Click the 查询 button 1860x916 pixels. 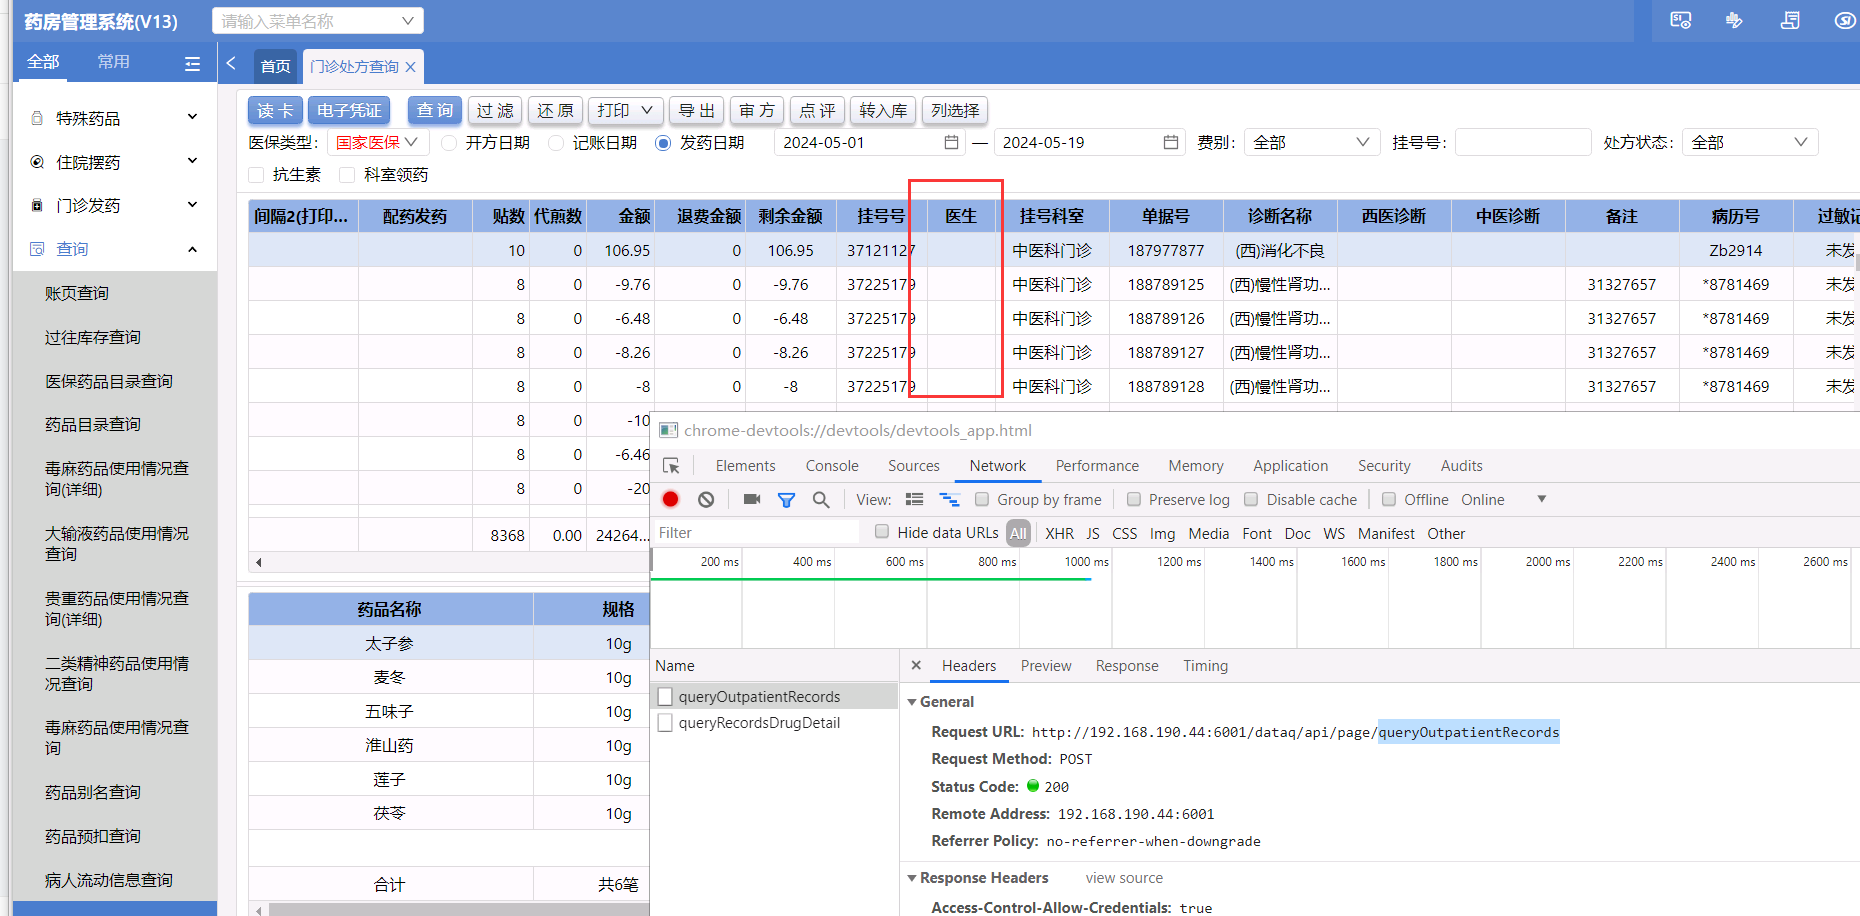coord(435,110)
